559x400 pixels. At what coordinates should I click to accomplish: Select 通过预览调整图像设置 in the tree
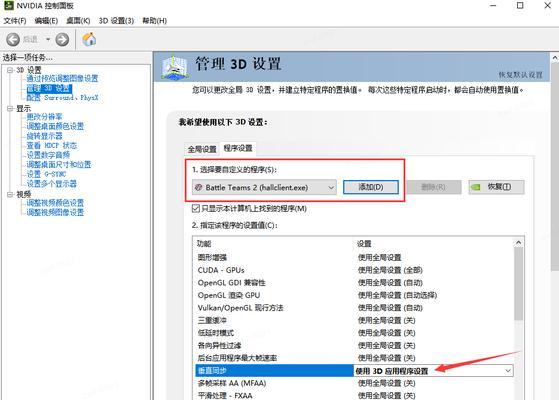coord(62,78)
